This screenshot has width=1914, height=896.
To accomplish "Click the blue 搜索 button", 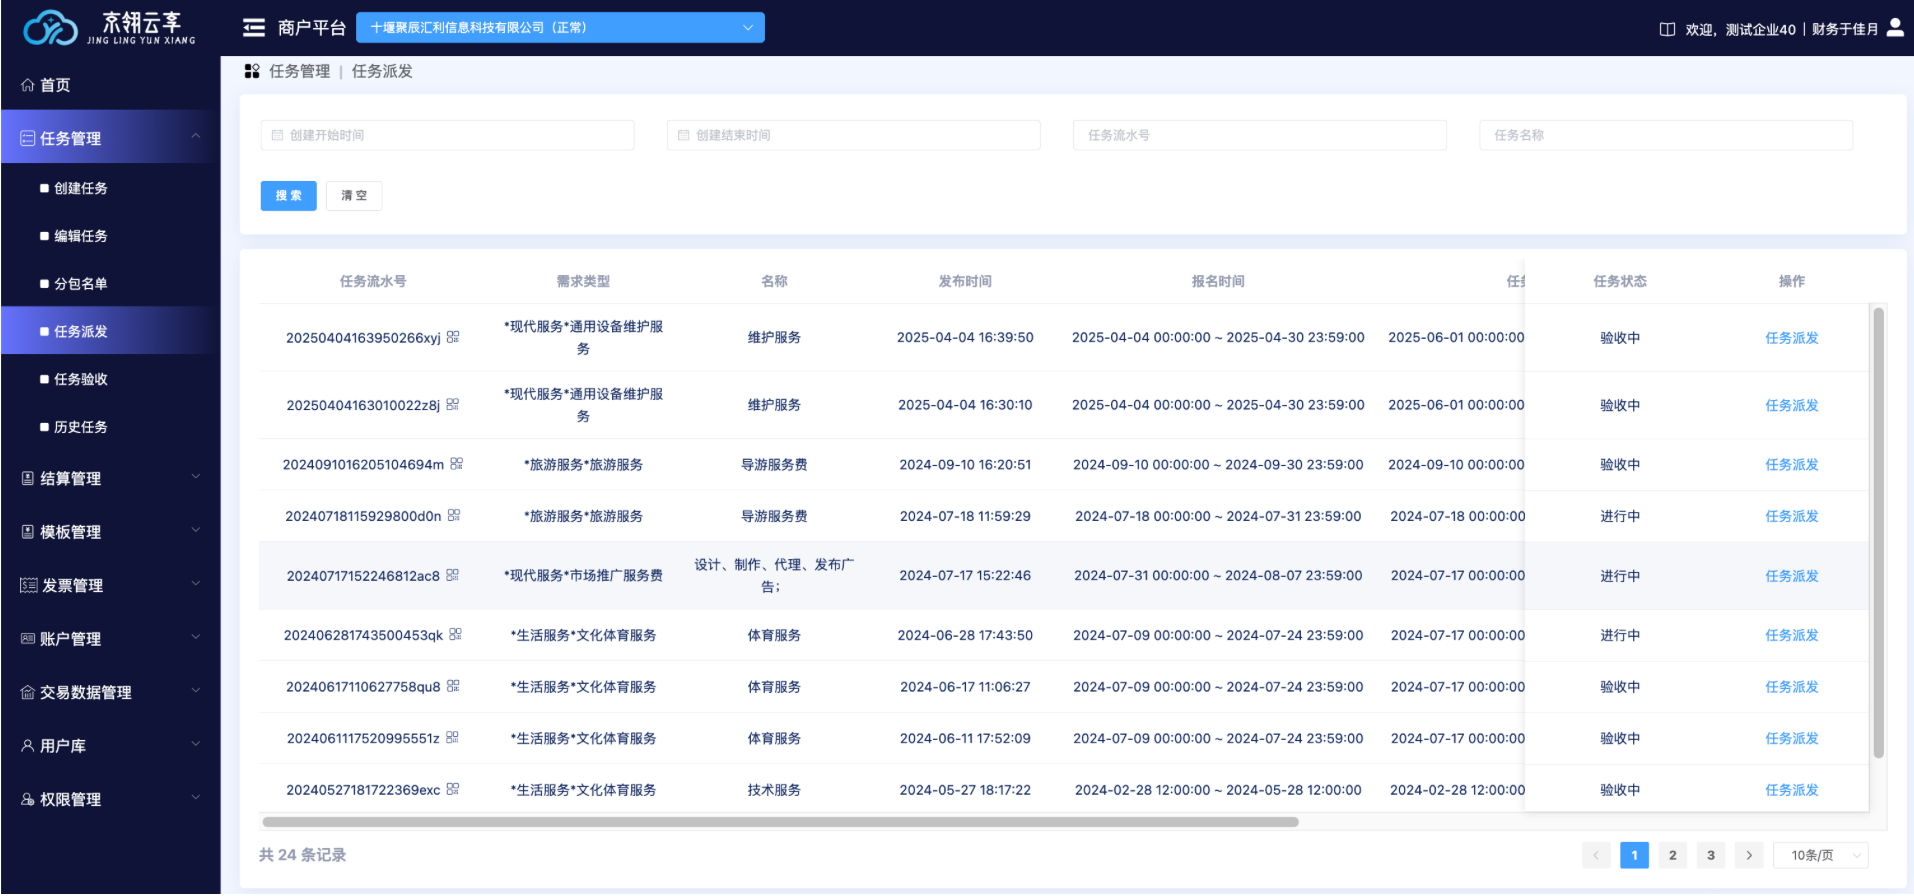I will [x=288, y=196].
